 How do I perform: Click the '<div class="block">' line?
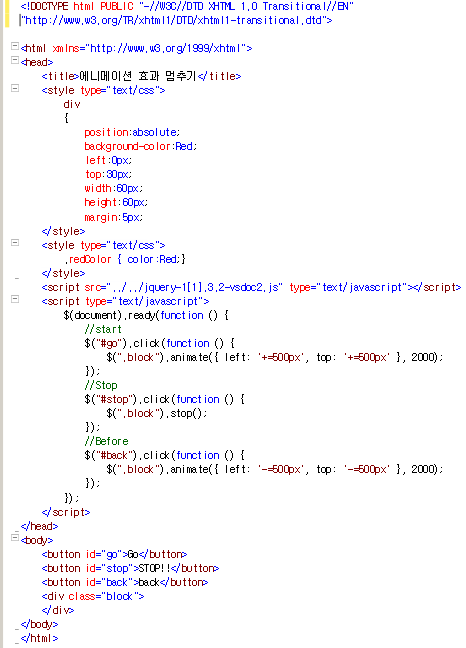tap(93, 596)
